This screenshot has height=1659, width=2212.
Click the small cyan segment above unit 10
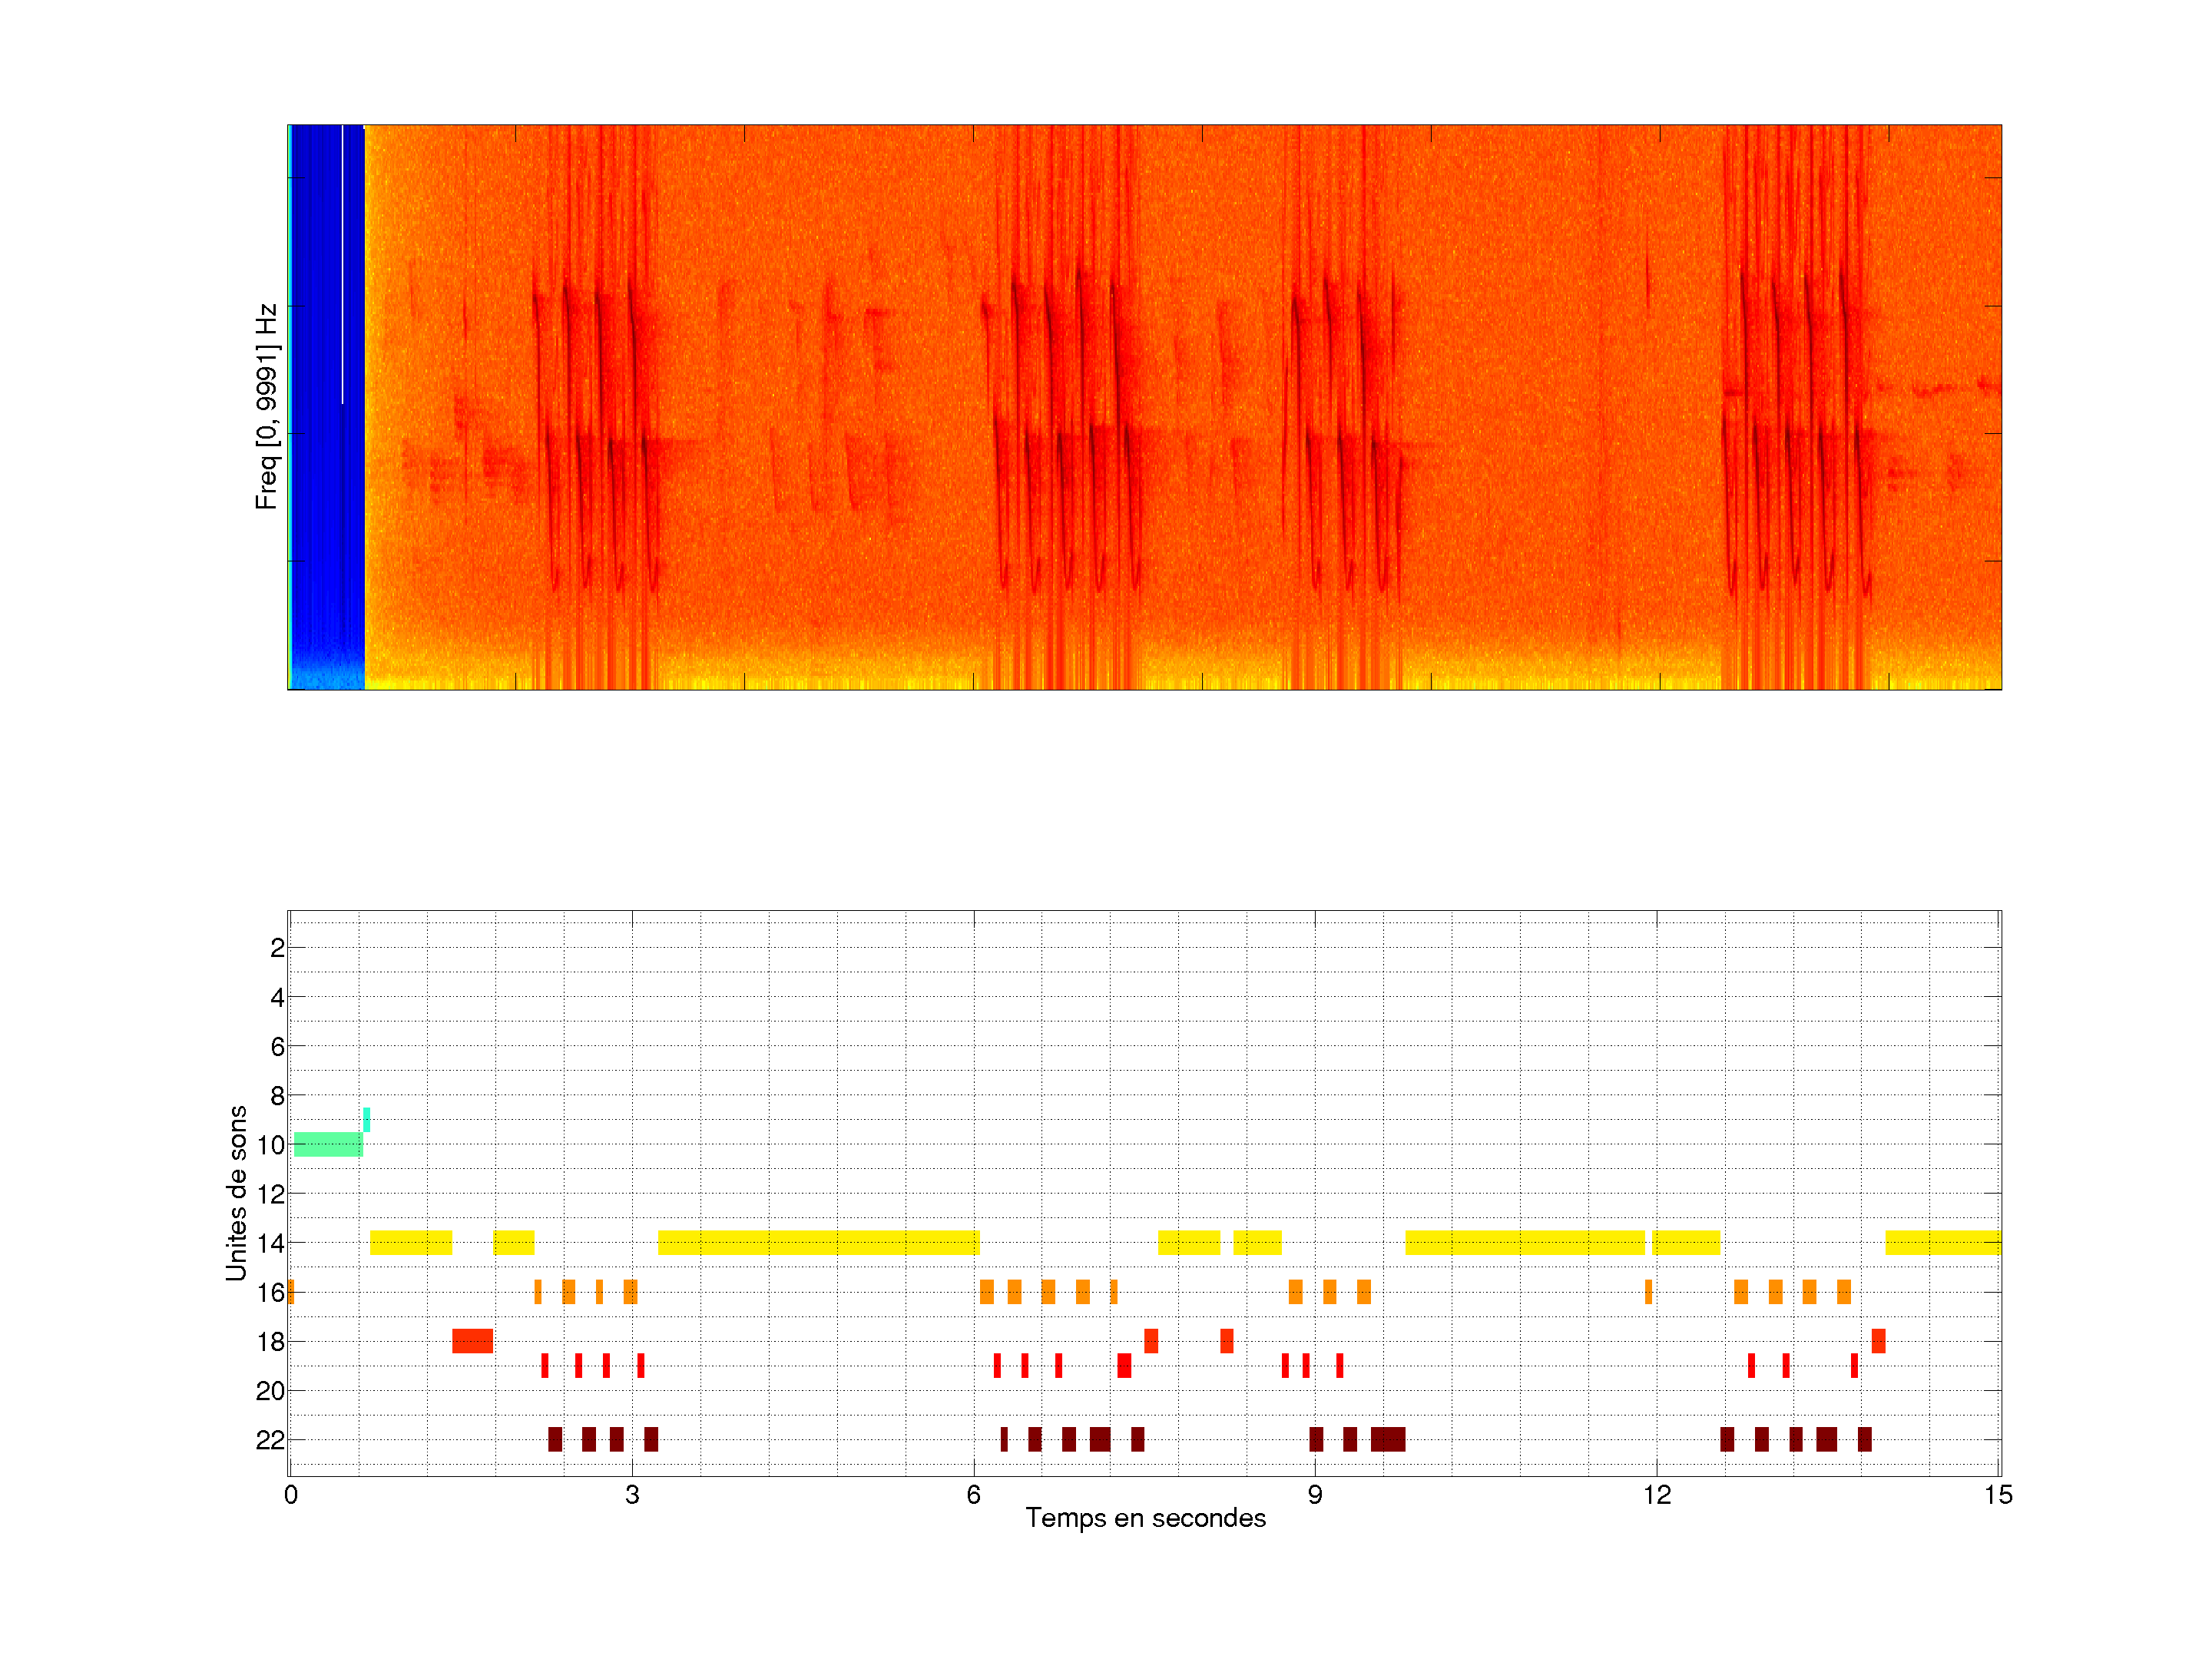[367, 1119]
